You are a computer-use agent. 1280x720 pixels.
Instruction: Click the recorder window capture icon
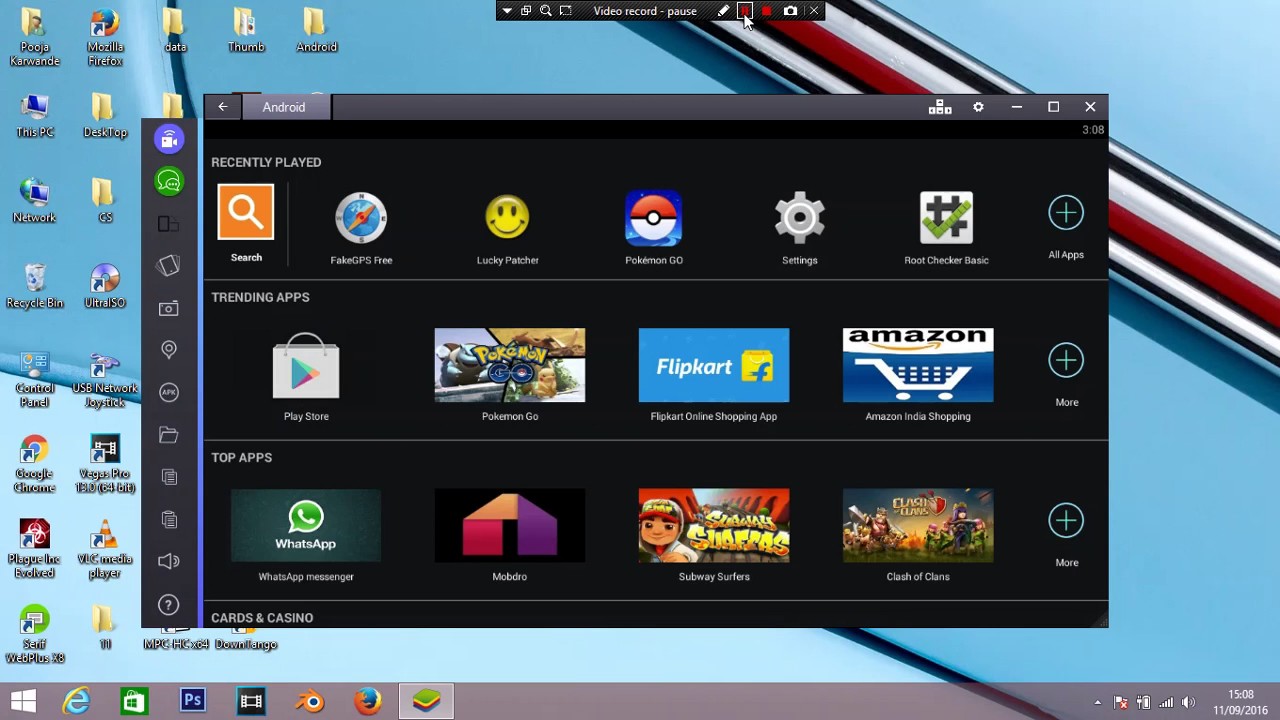pyautogui.click(x=526, y=11)
